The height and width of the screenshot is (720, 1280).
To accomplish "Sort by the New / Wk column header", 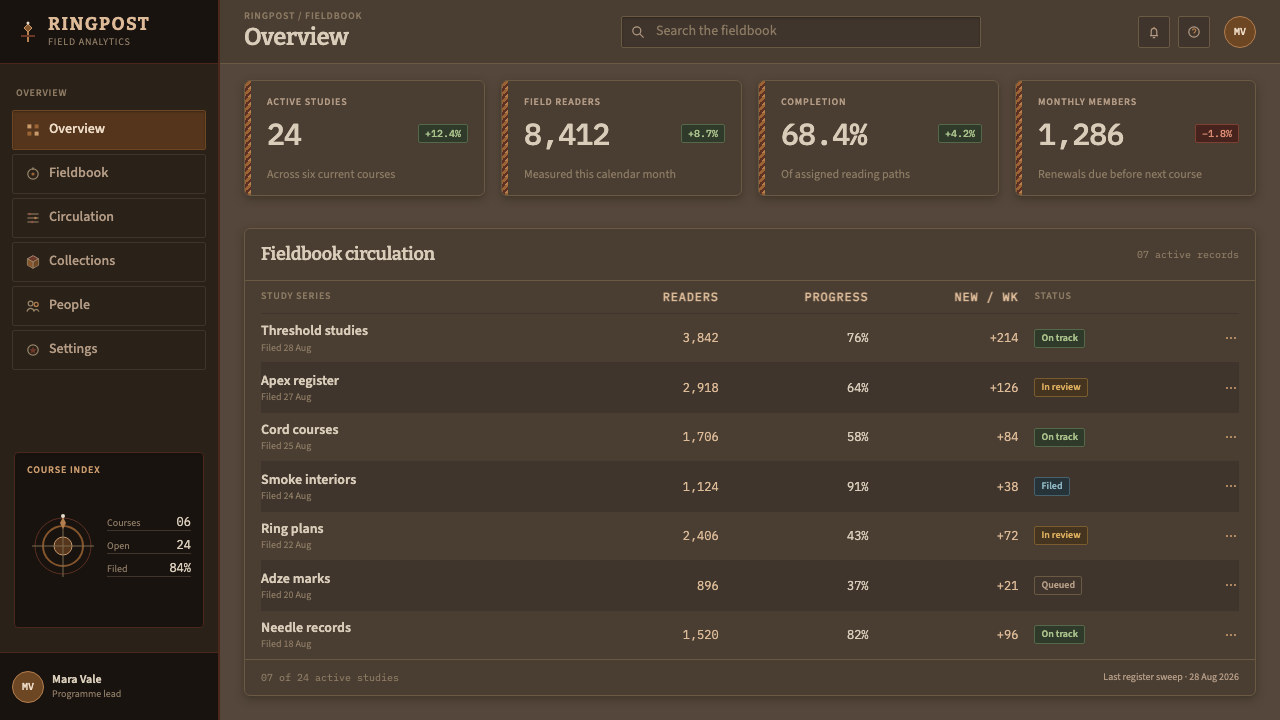I will 986,297.
